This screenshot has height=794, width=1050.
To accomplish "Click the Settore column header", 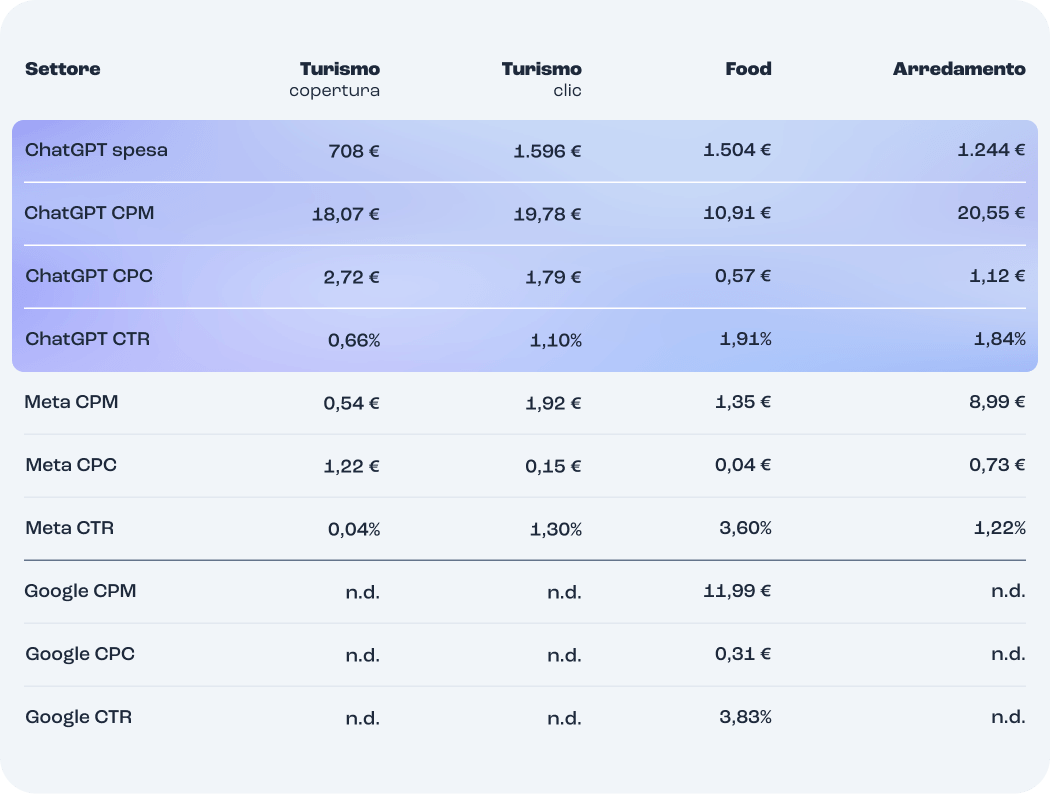I will point(63,69).
